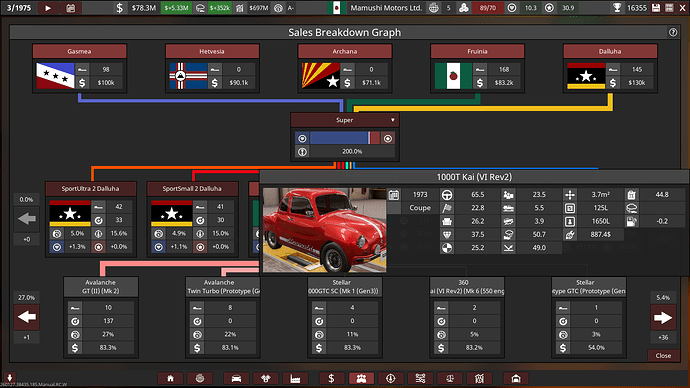The image size is (690, 388).
Task: Open the finances dollar tab in bottom bar
Action: tap(331, 378)
